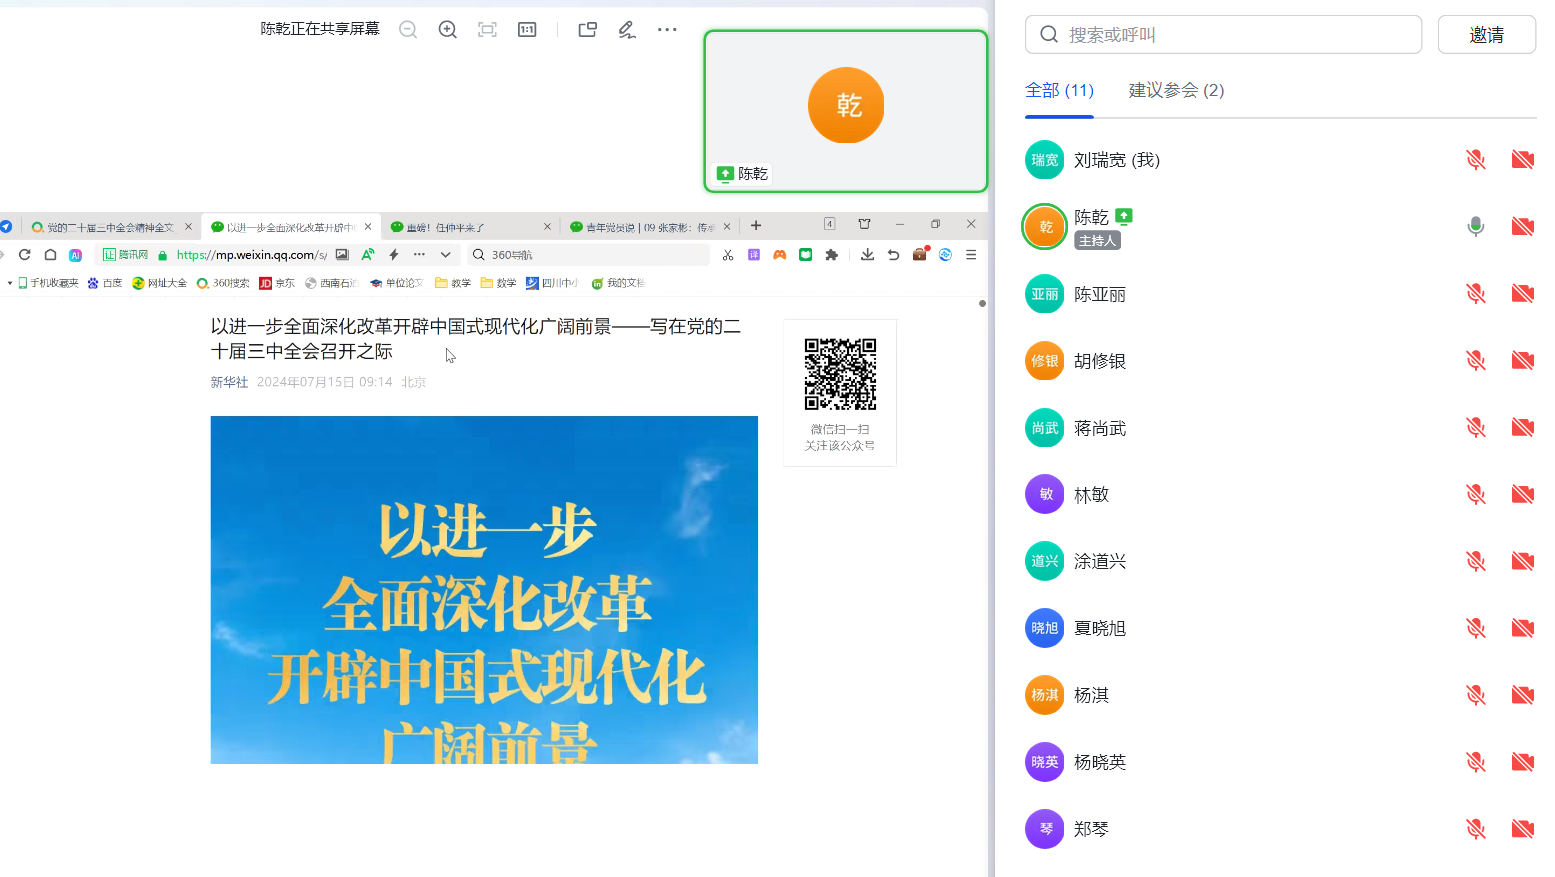Viewport: 1555px width, 877px height.
Task: Open the browser downloads icon
Action: (867, 255)
